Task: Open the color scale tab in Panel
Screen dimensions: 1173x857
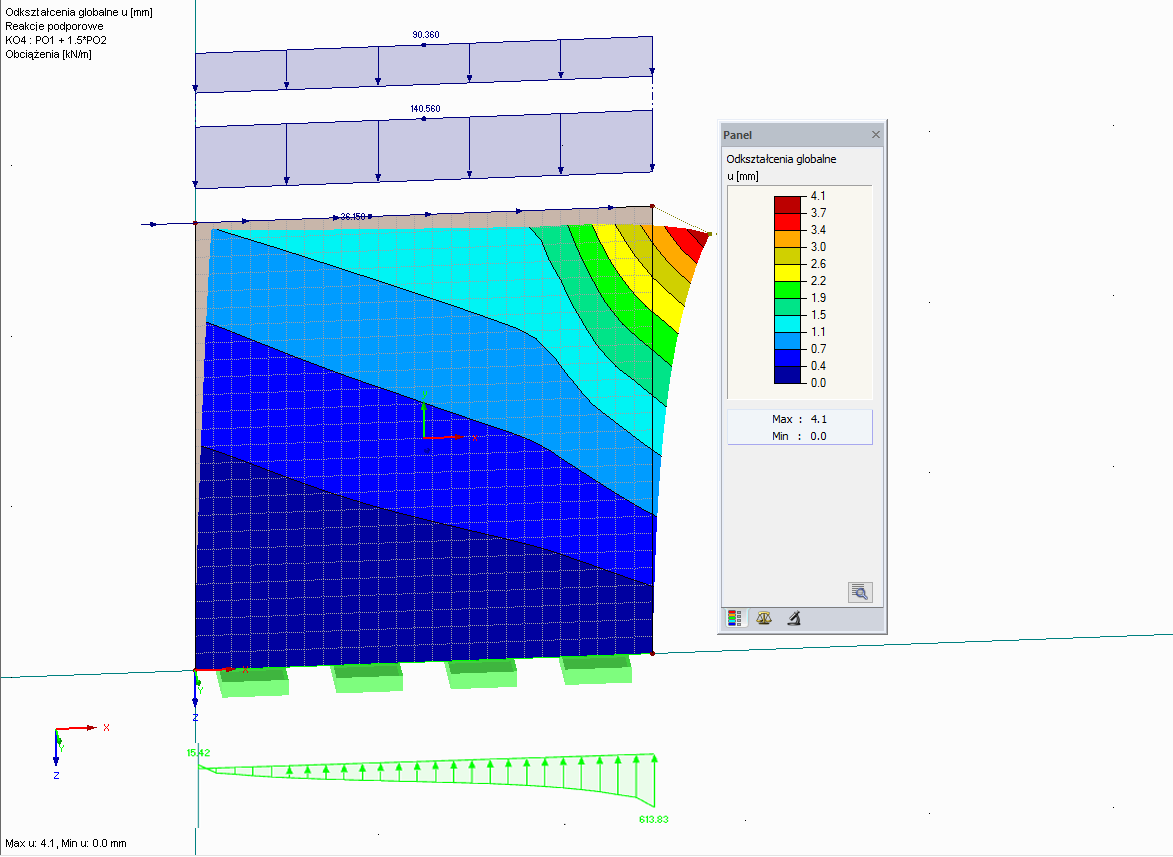Action: [735, 618]
